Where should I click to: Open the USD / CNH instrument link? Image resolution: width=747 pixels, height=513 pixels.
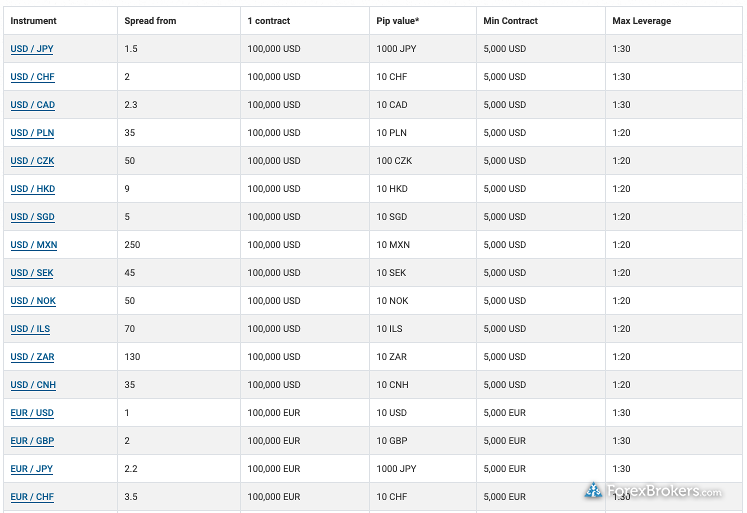[33, 385]
